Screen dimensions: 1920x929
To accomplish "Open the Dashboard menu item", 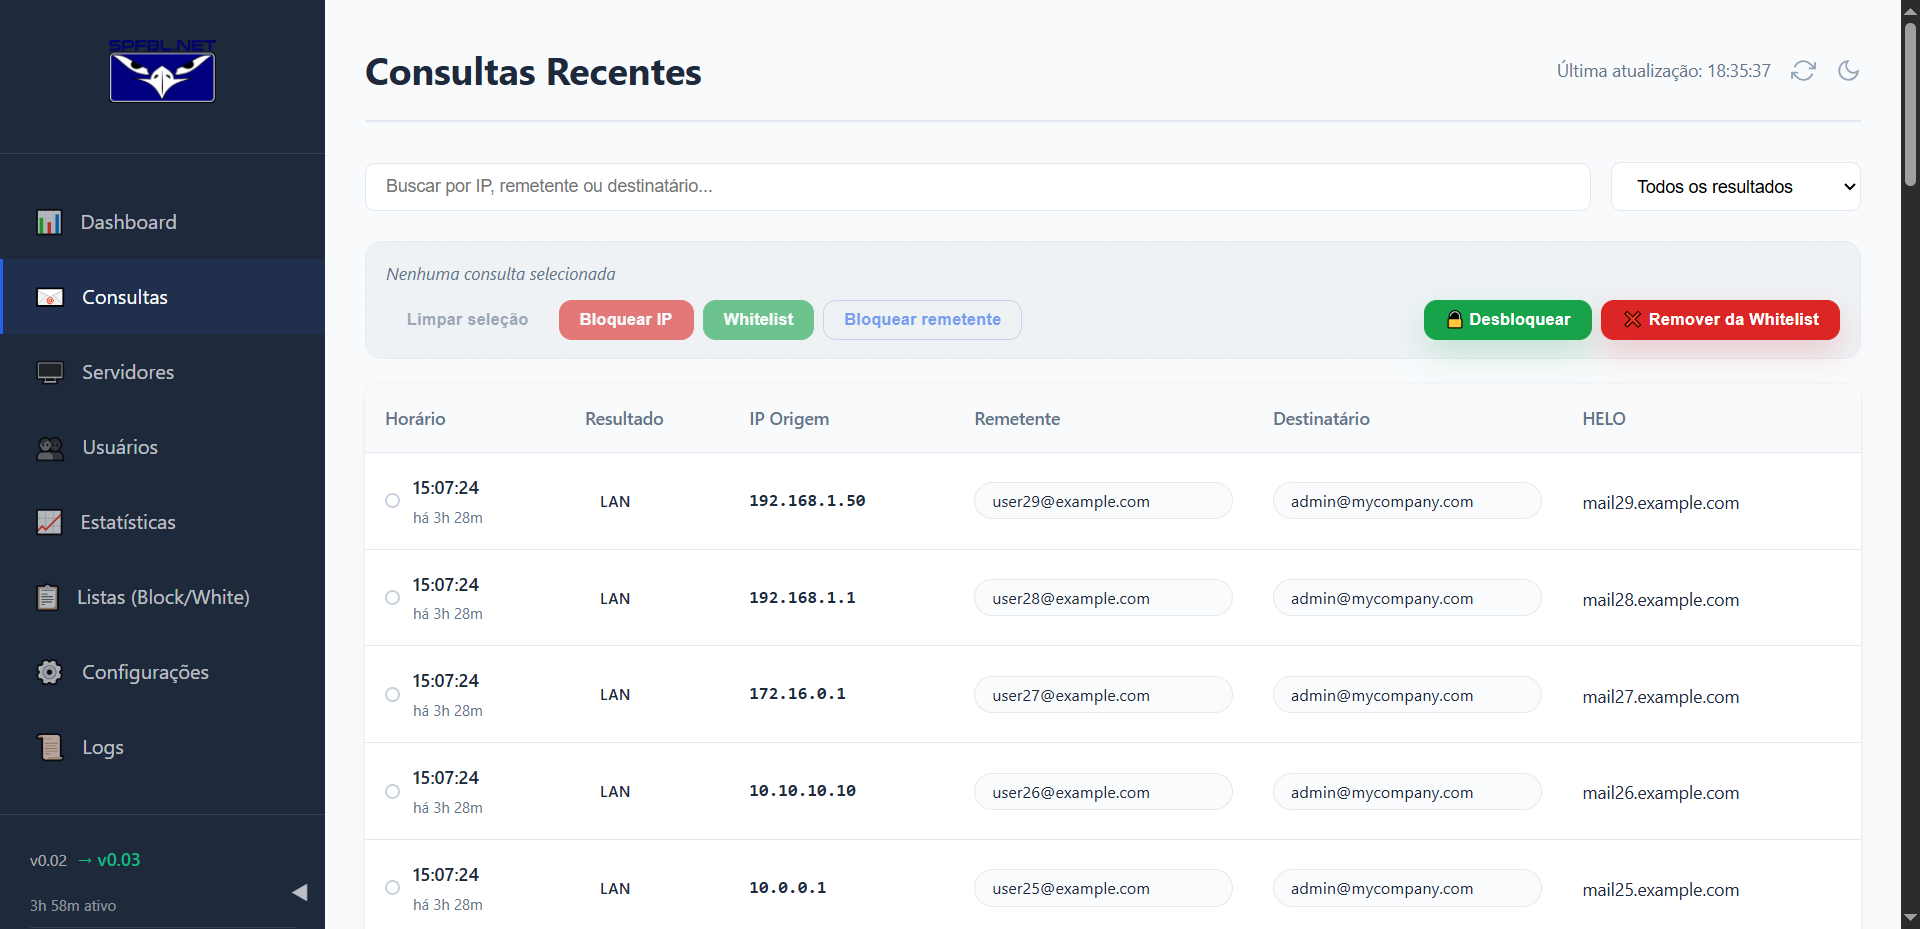I will click(x=162, y=222).
